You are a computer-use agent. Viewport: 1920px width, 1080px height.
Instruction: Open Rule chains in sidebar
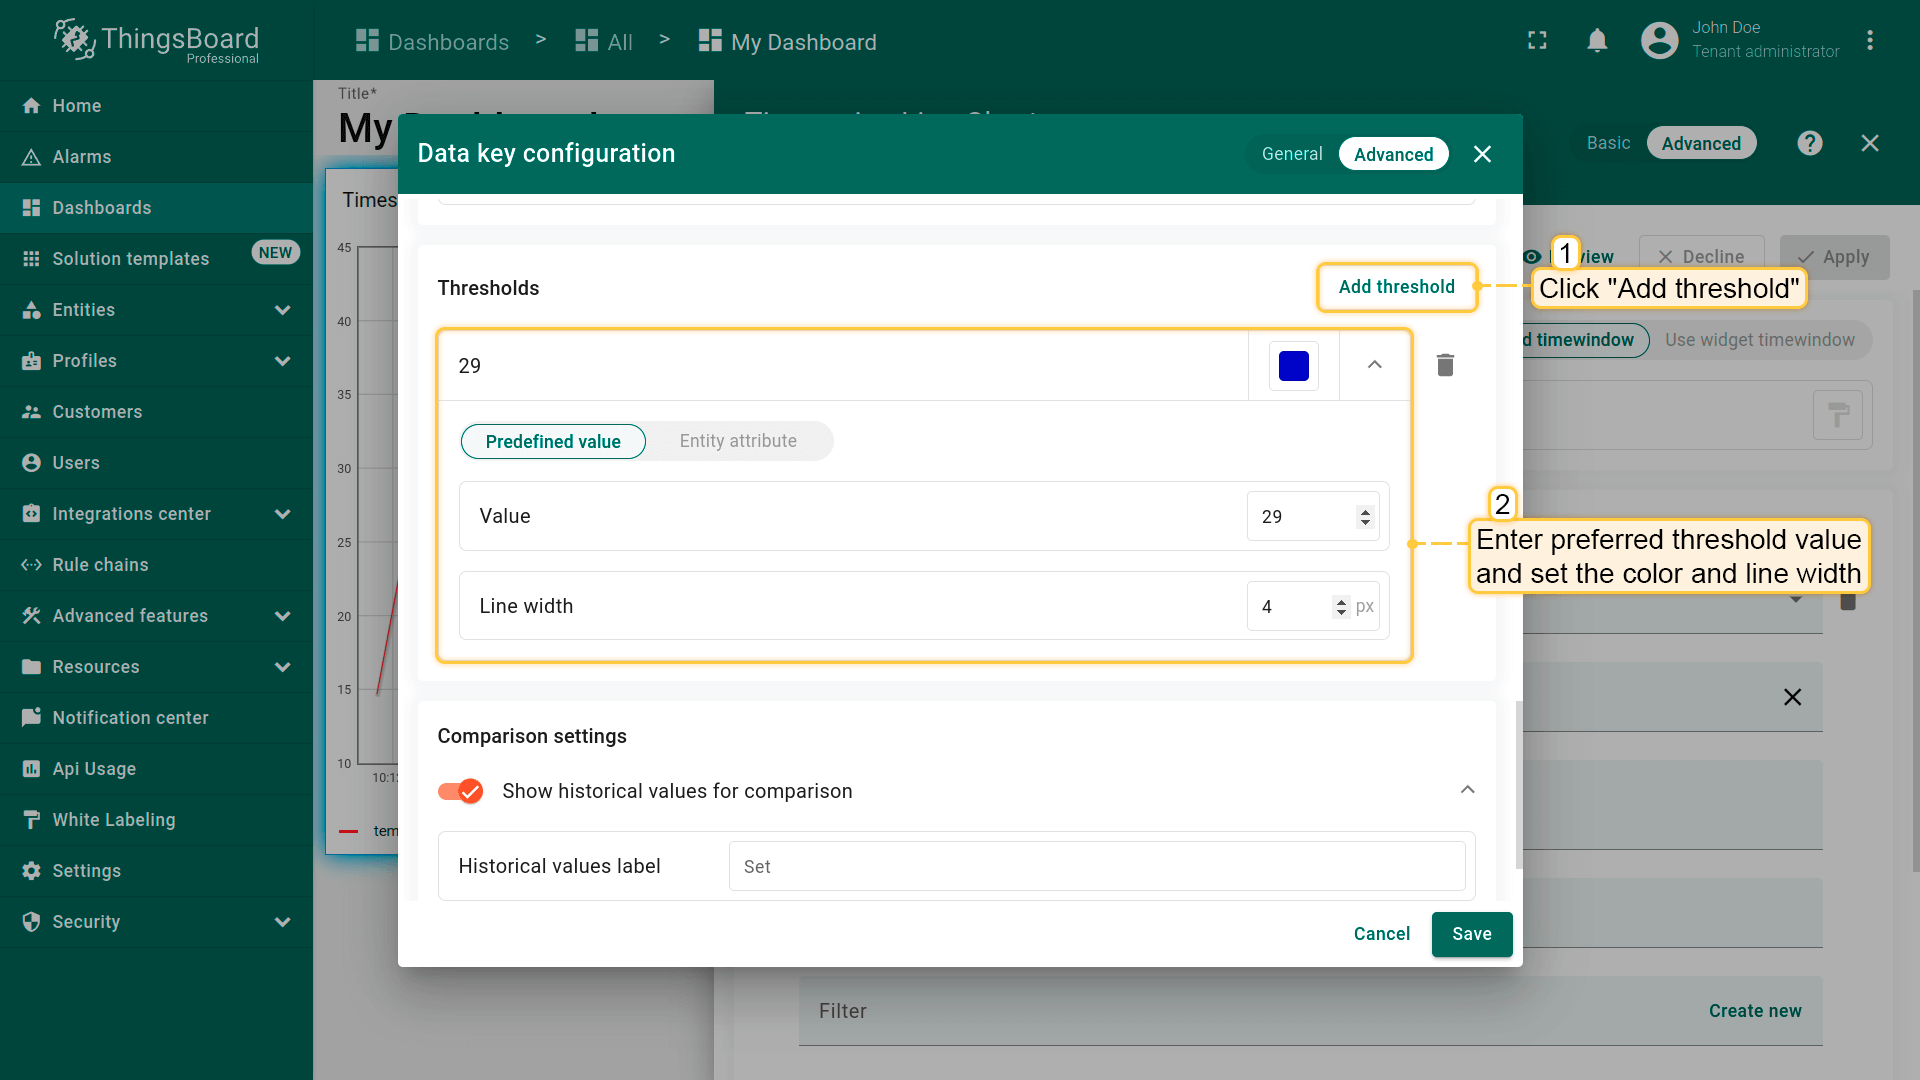pyautogui.click(x=100, y=565)
